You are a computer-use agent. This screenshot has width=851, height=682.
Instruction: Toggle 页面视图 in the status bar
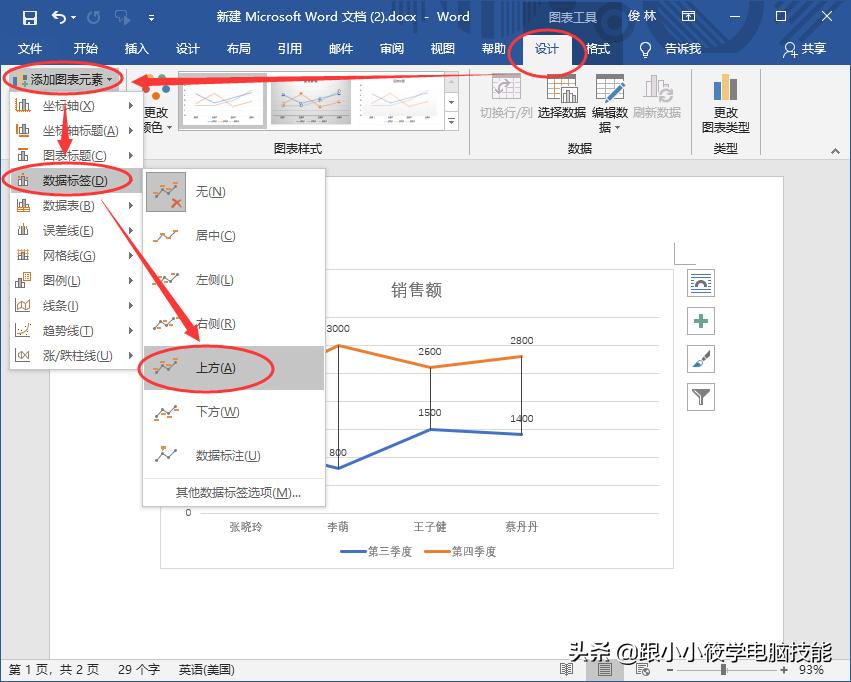(603, 669)
